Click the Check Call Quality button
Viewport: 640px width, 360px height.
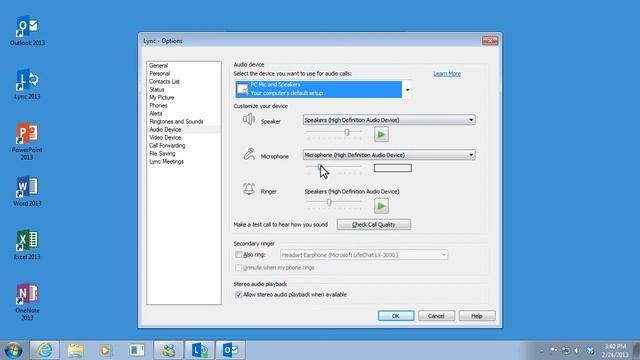pyautogui.click(x=373, y=224)
